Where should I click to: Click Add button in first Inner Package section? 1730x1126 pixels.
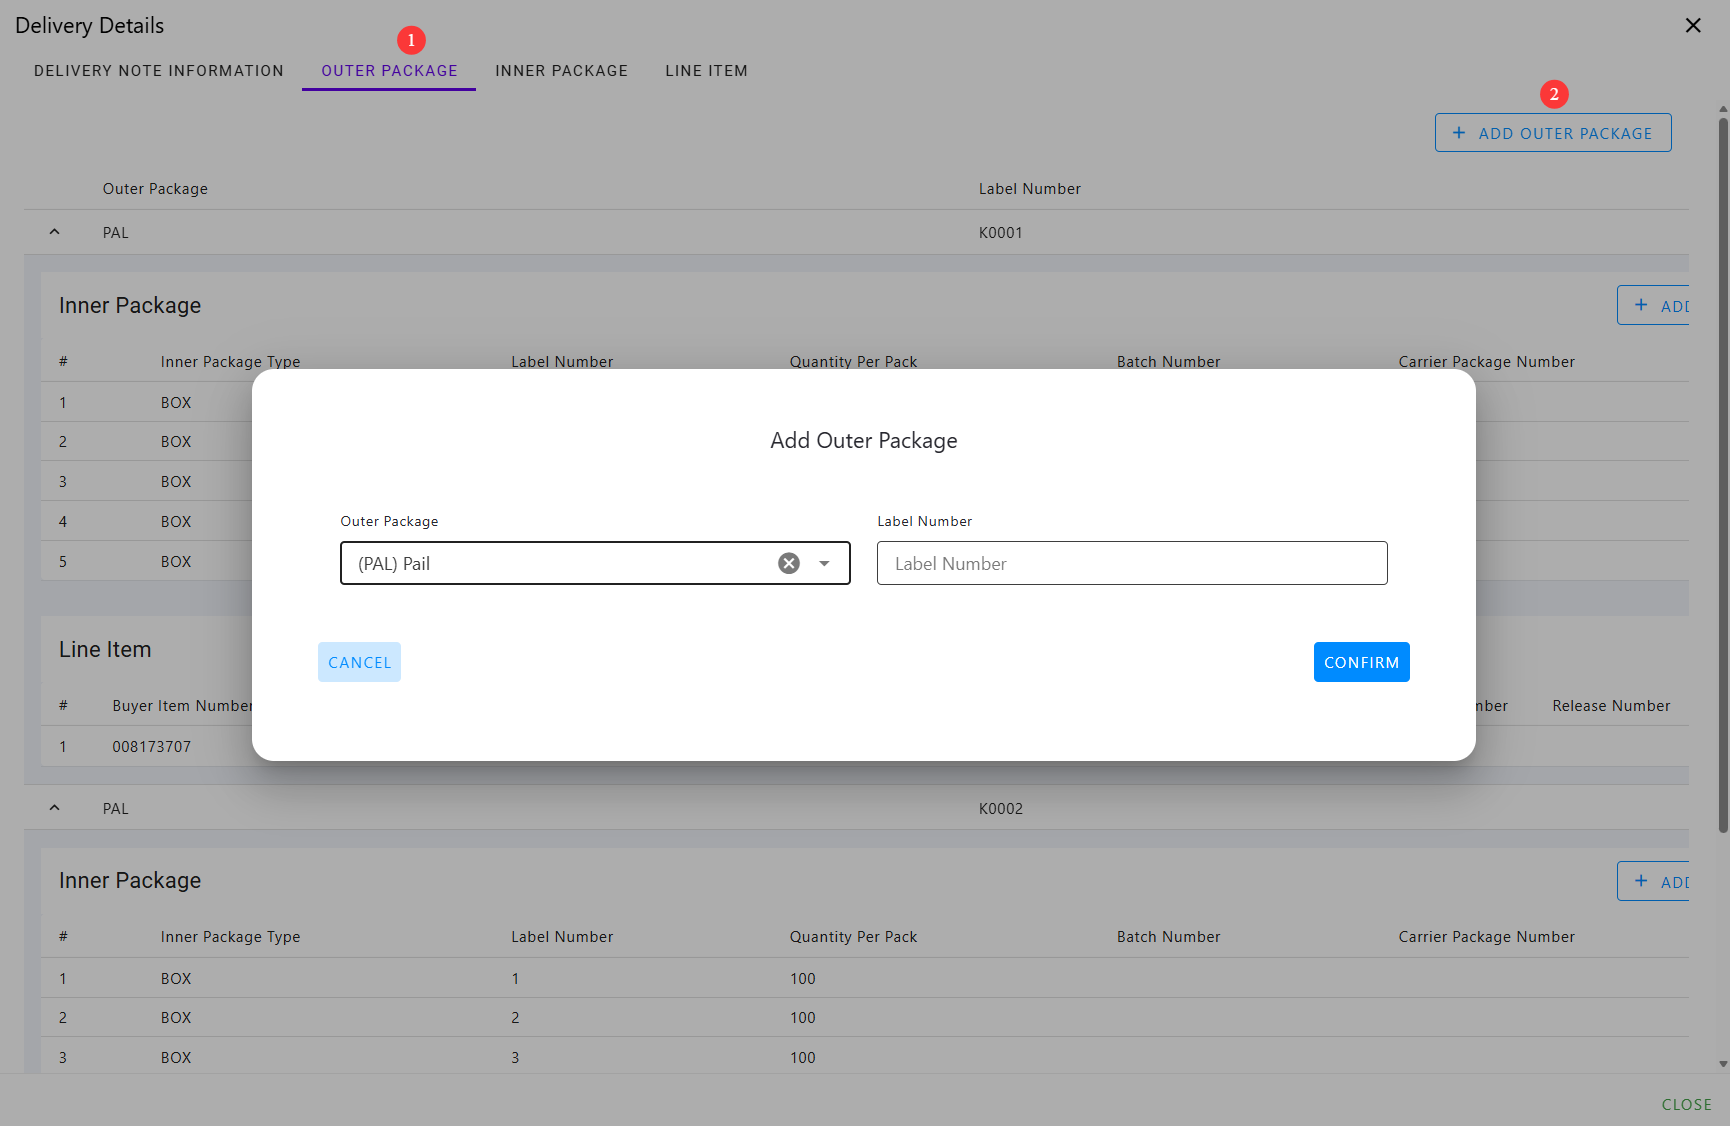pos(1655,306)
